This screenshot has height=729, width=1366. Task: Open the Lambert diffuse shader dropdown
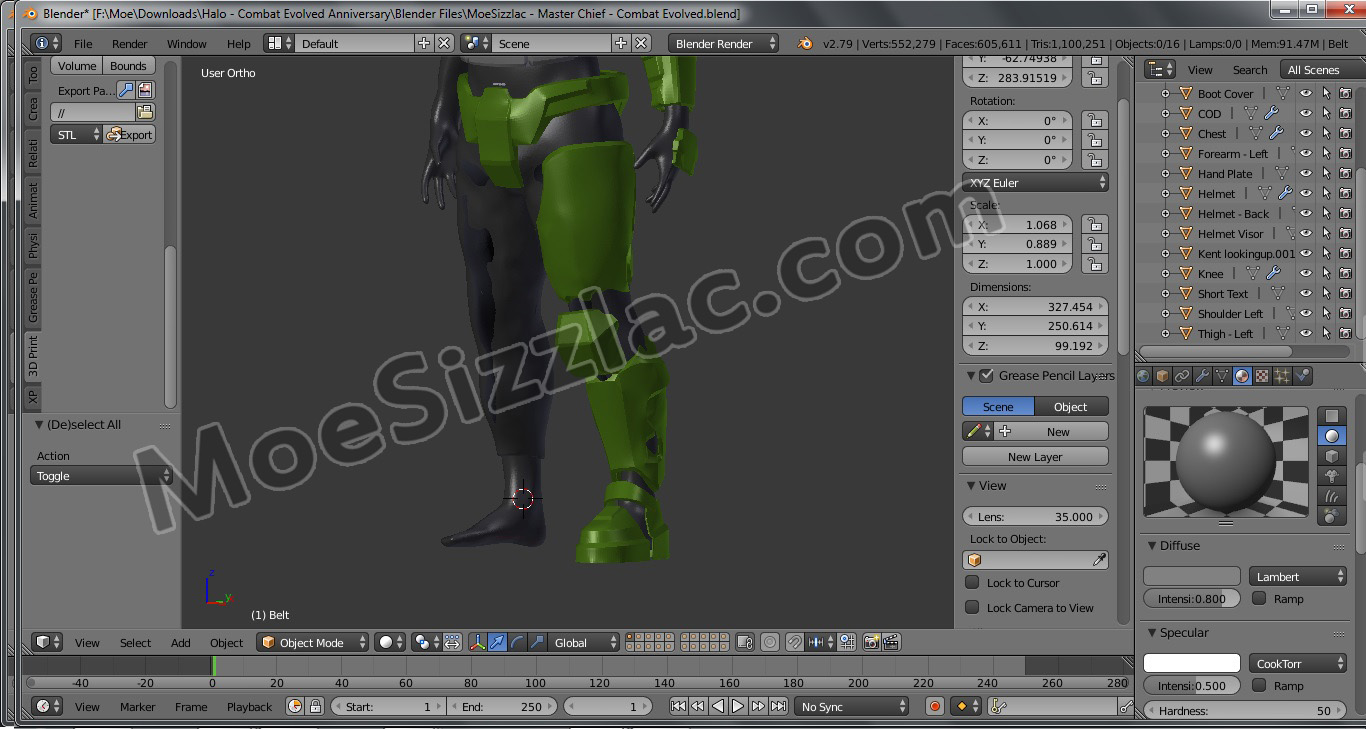click(x=1298, y=576)
